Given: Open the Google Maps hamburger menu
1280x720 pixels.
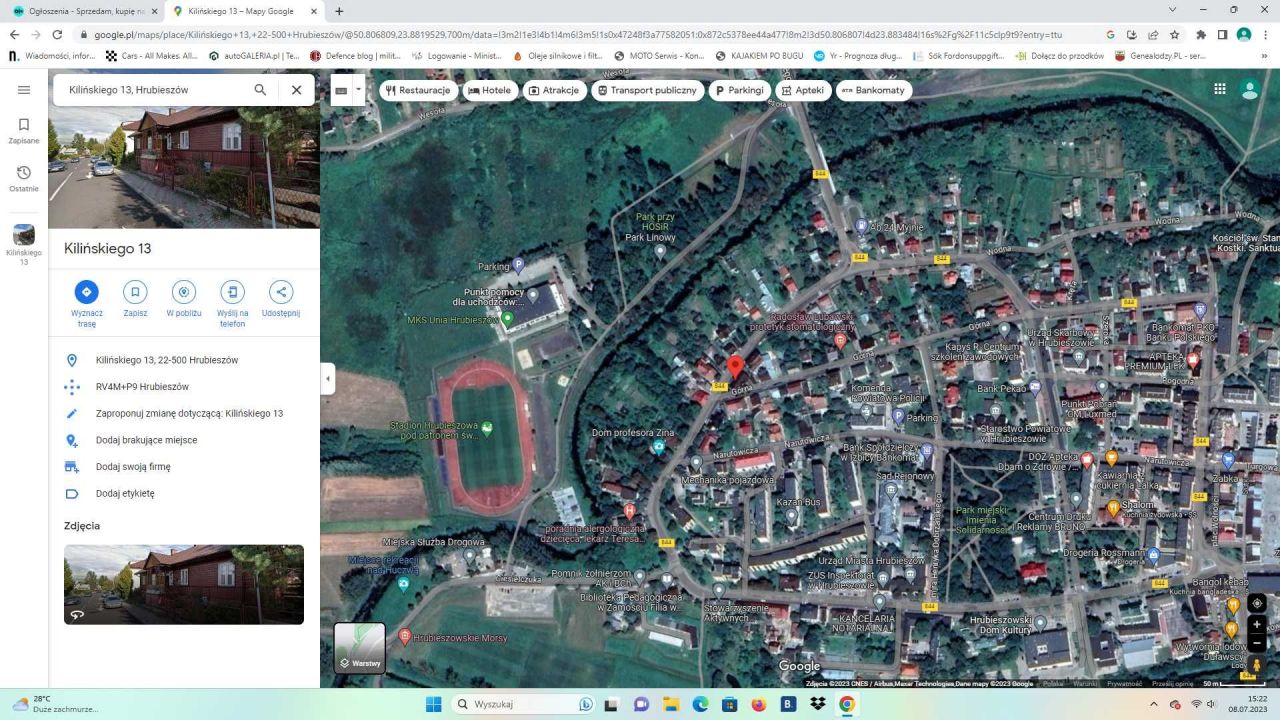Looking at the screenshot, I should [24, 89].
